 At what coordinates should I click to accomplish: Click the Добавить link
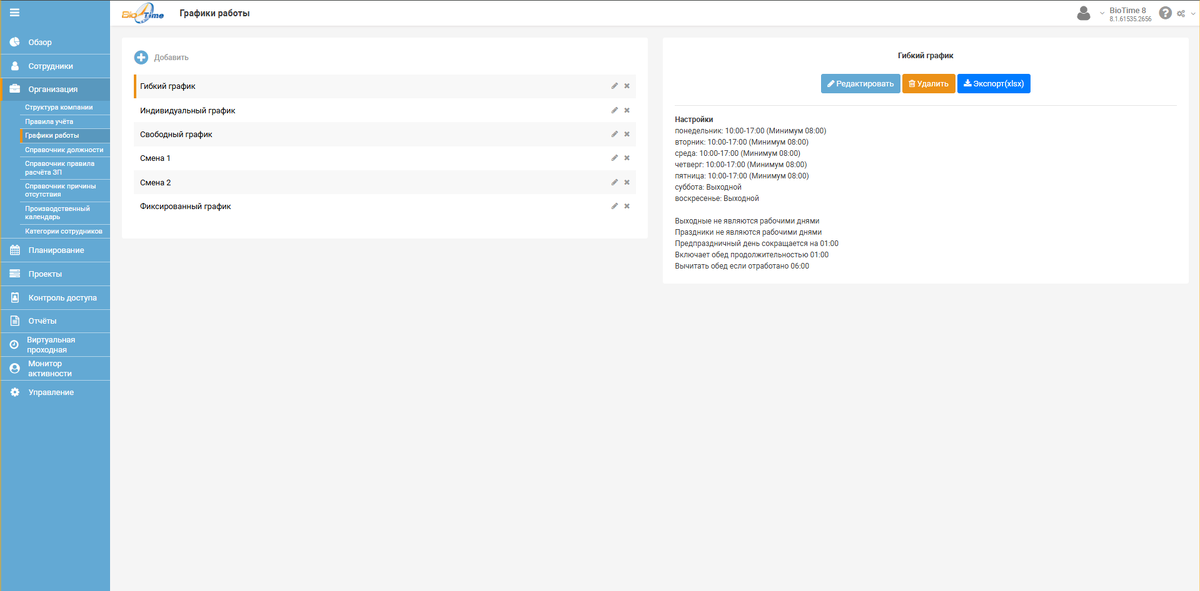(x=171, y=57)
